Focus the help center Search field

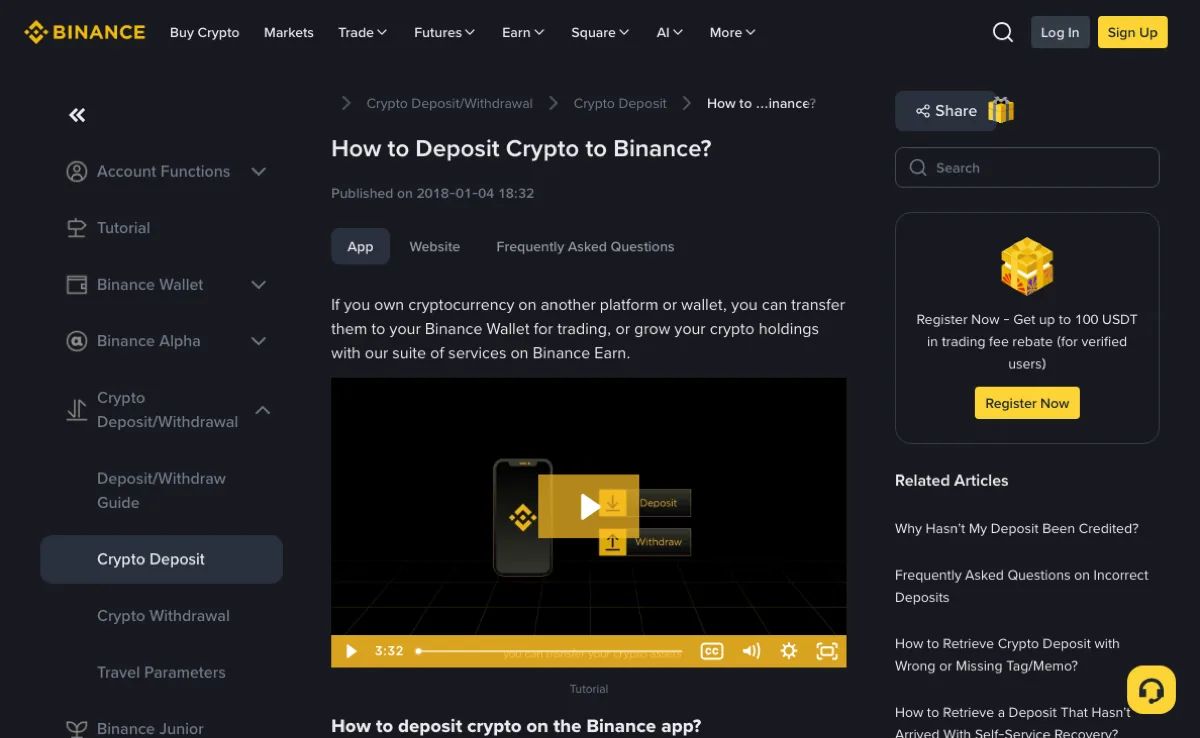[1027, 168]
